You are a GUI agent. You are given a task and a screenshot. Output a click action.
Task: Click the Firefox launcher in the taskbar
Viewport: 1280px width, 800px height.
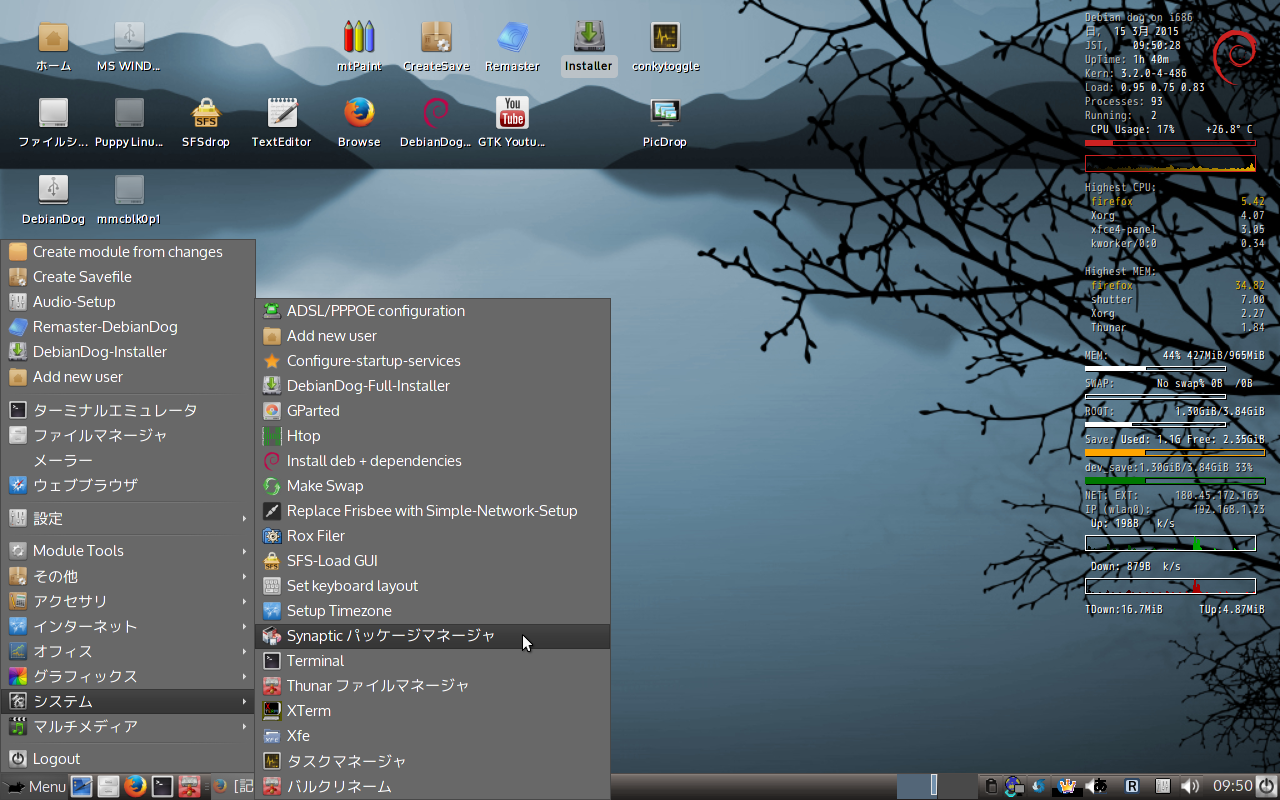coord(135,786)
